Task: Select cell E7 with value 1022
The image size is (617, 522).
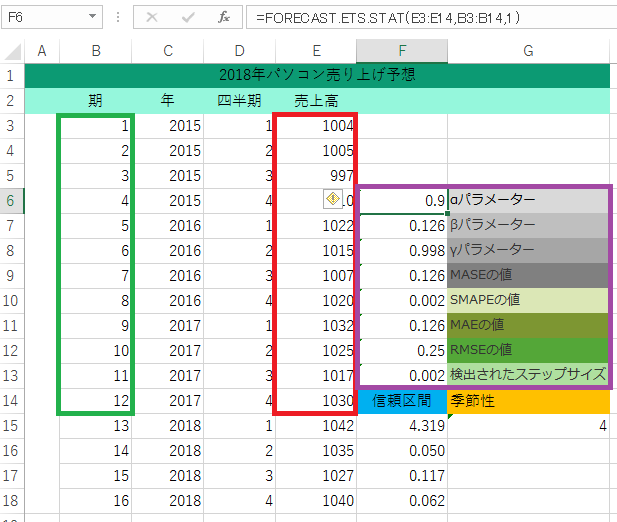Action: coord(316,226)
